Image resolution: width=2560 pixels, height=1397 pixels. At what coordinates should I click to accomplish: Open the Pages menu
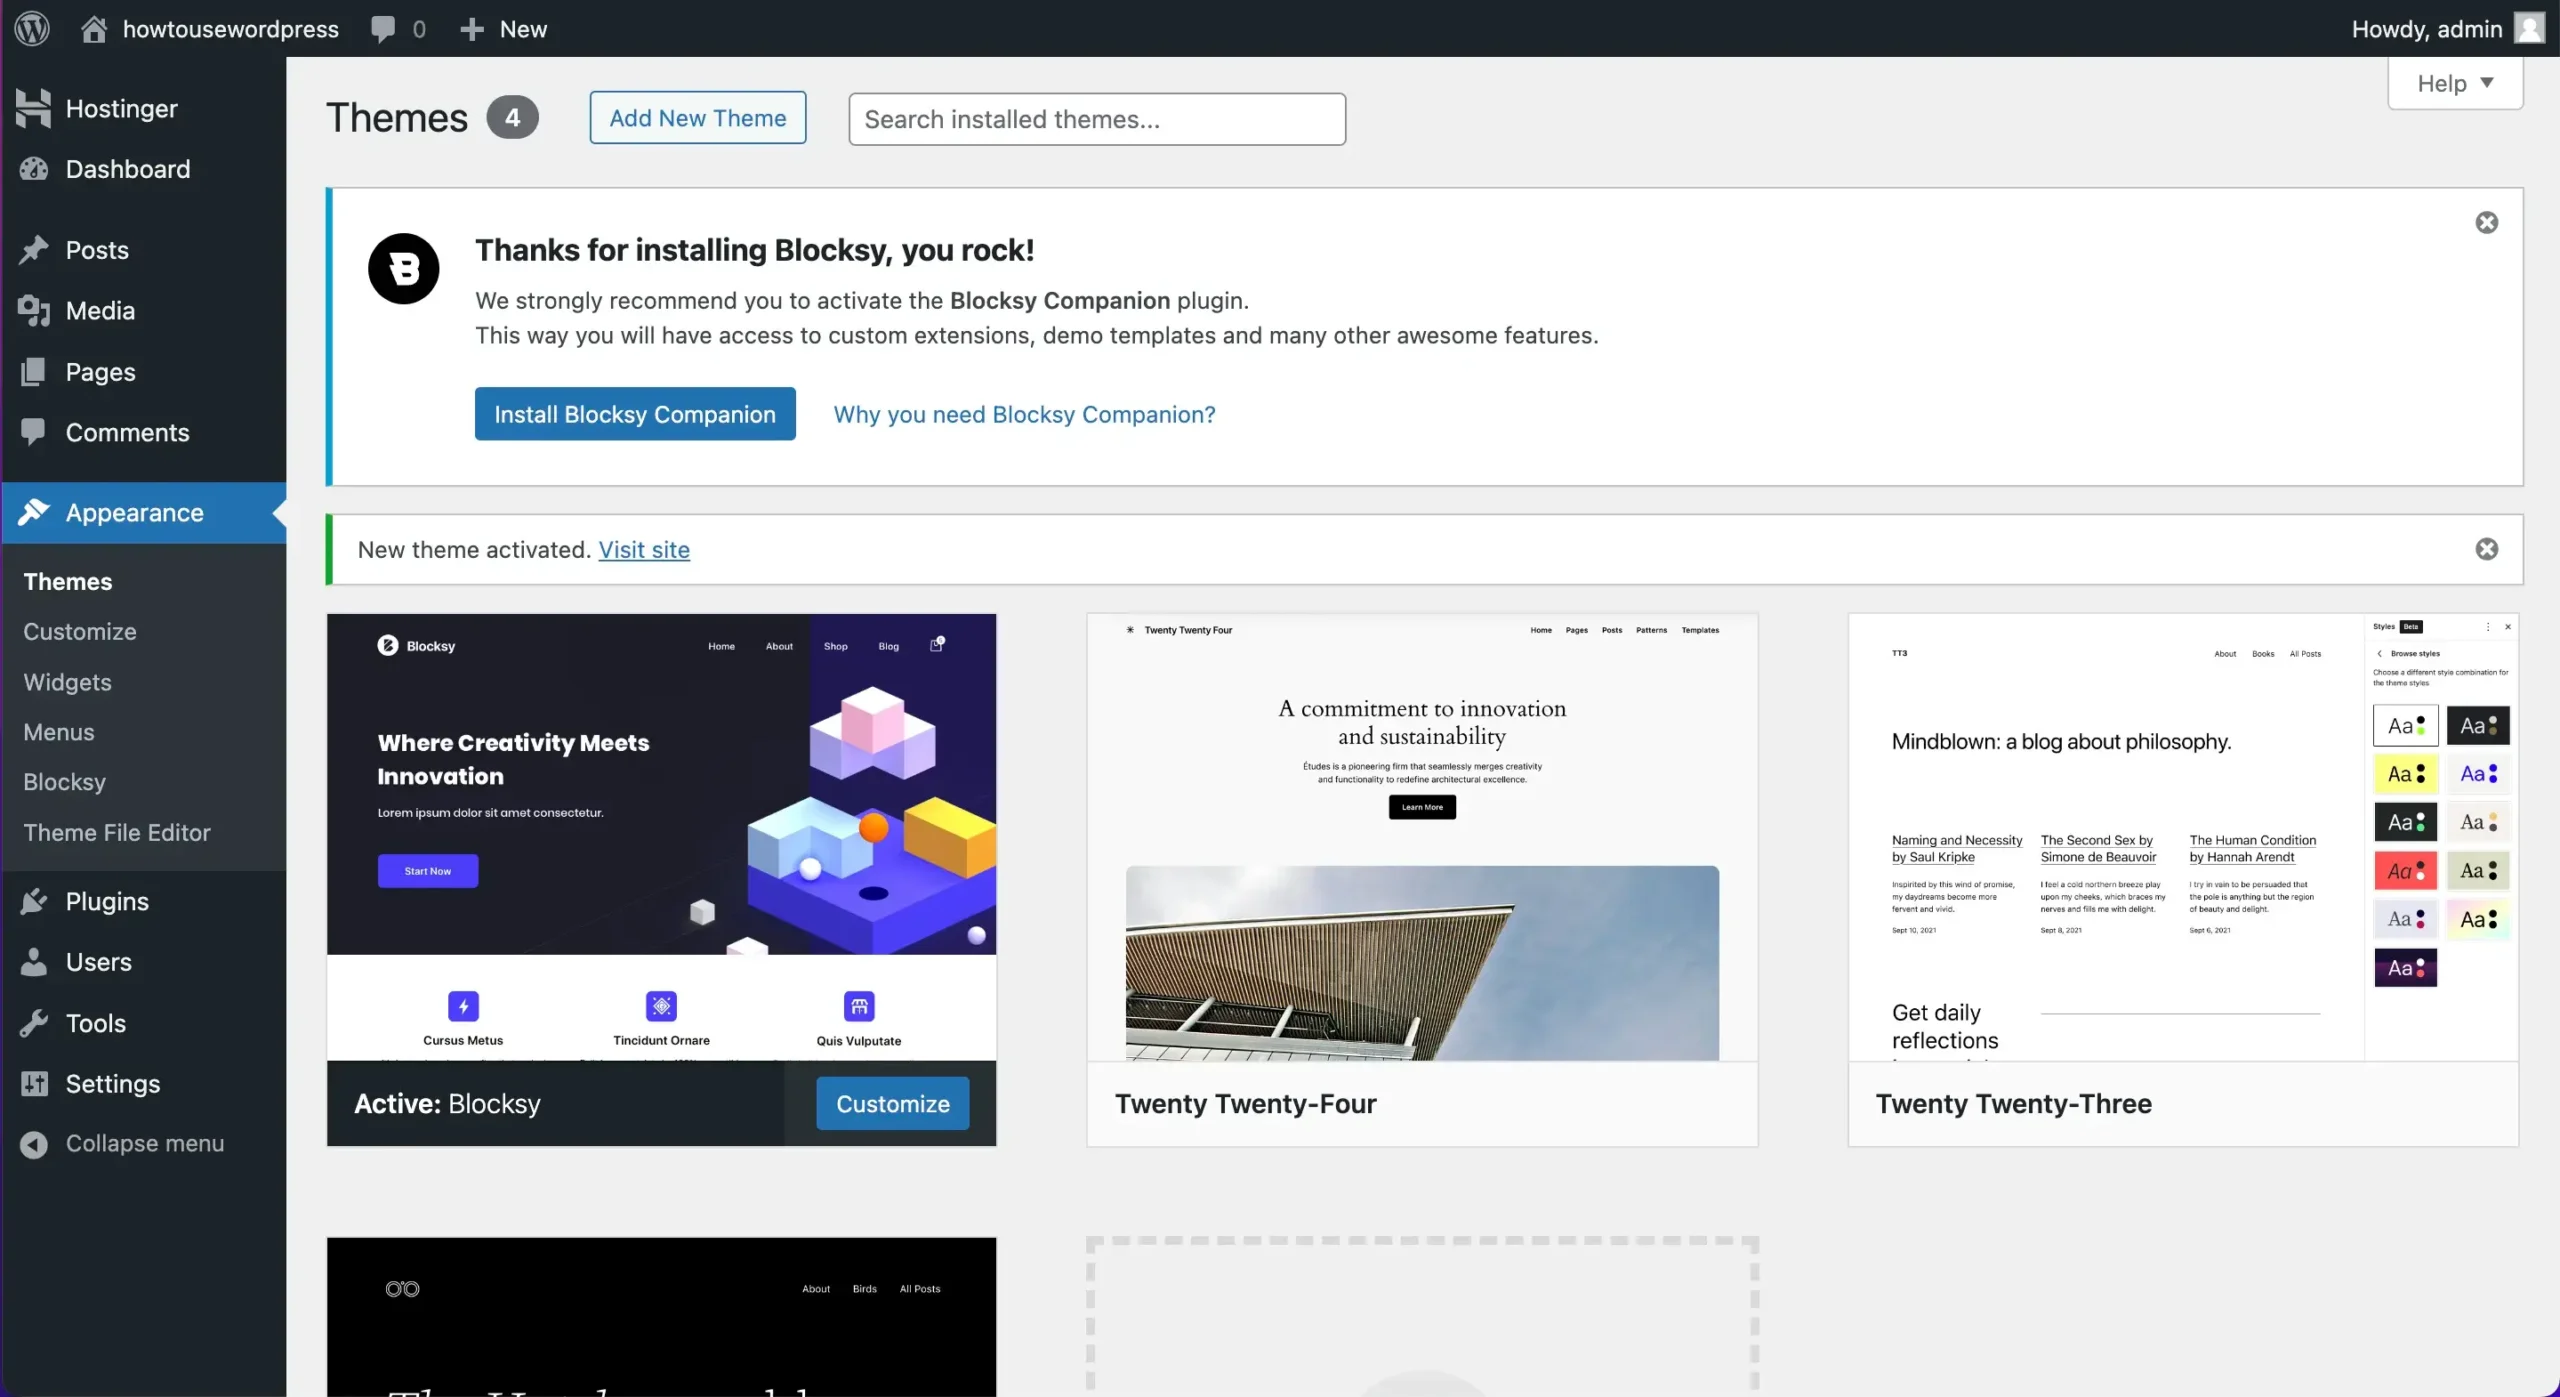pos(144,372)
